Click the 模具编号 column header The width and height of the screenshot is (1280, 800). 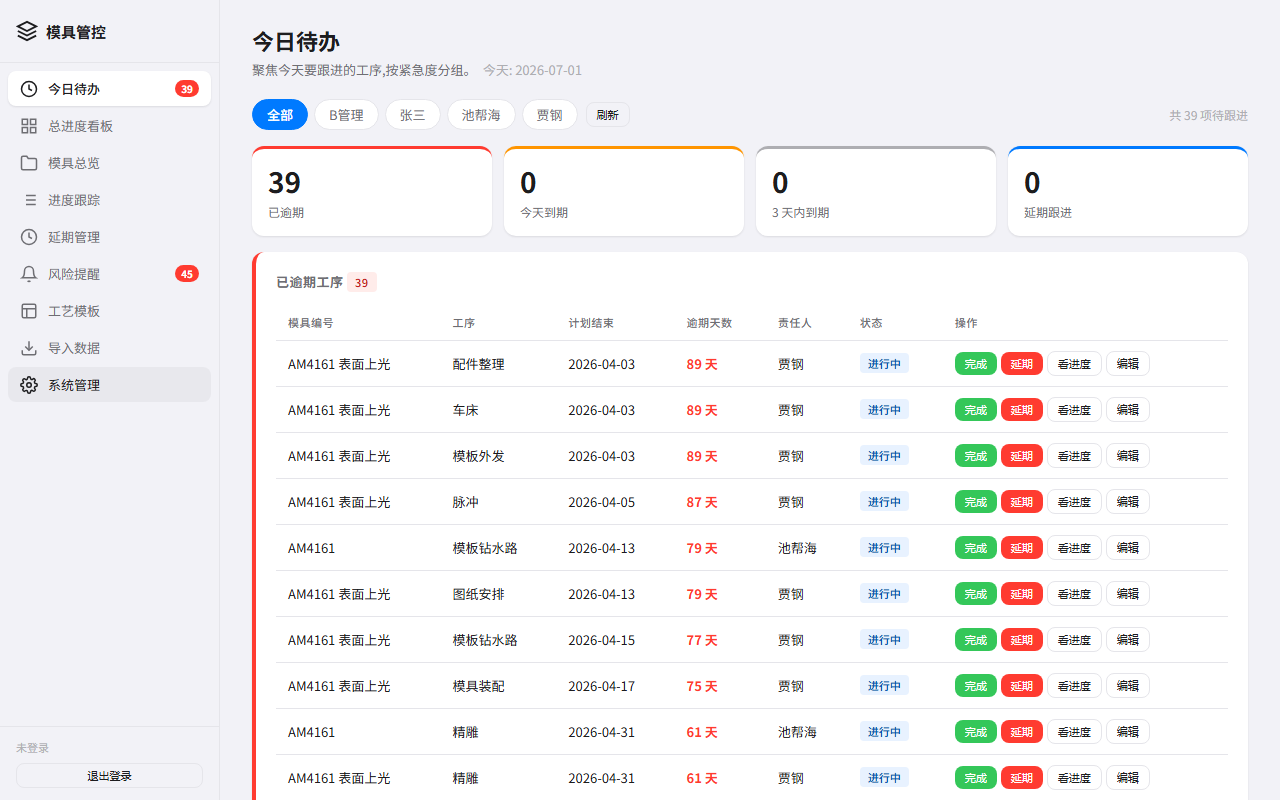(x=311, y=323)
